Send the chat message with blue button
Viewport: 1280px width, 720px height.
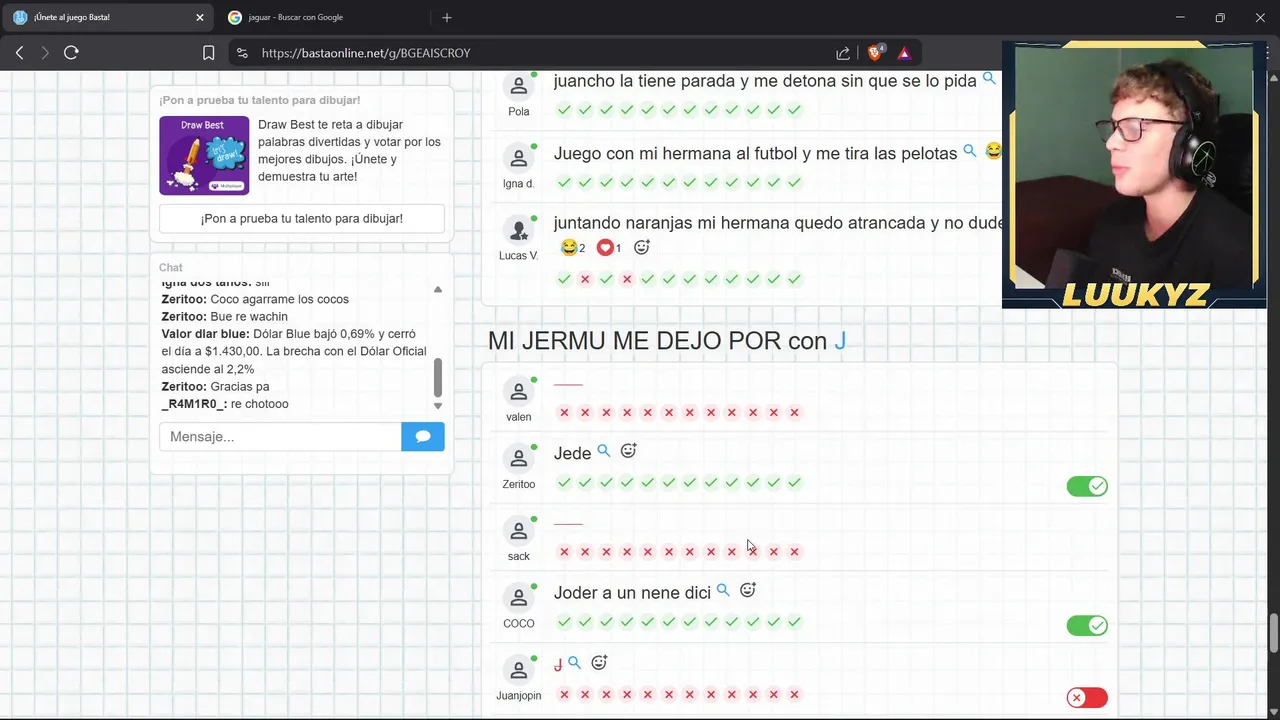tap(423, 437)
